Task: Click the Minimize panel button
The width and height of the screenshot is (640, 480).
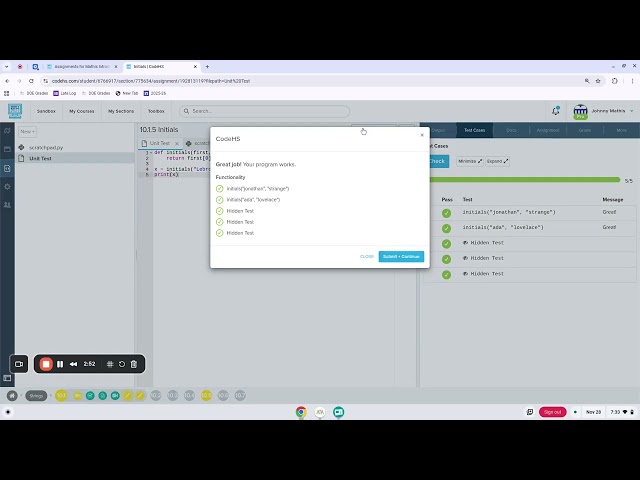Action: pos(470,161)
